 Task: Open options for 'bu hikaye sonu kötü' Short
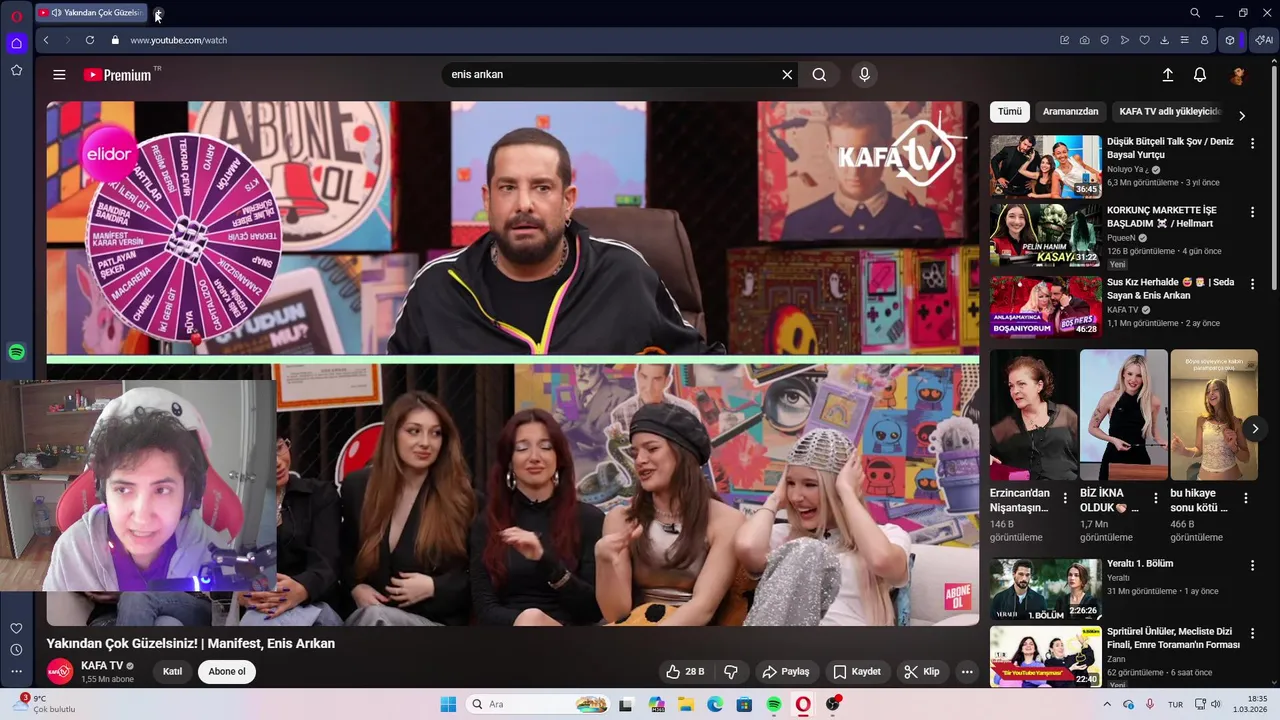(1246, 498)
